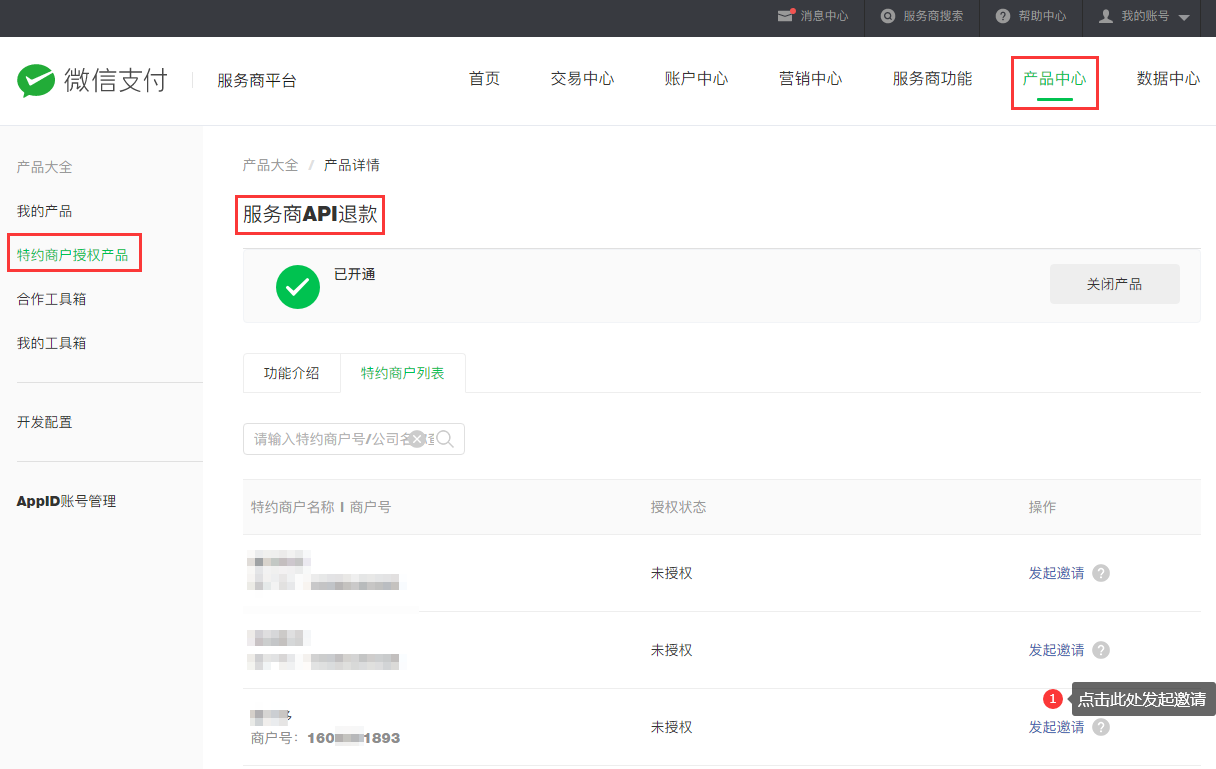The width and height of the screenshot is (1216, 769).
Task: Click help question icon in first merchant row
Action: [1101, 573]
